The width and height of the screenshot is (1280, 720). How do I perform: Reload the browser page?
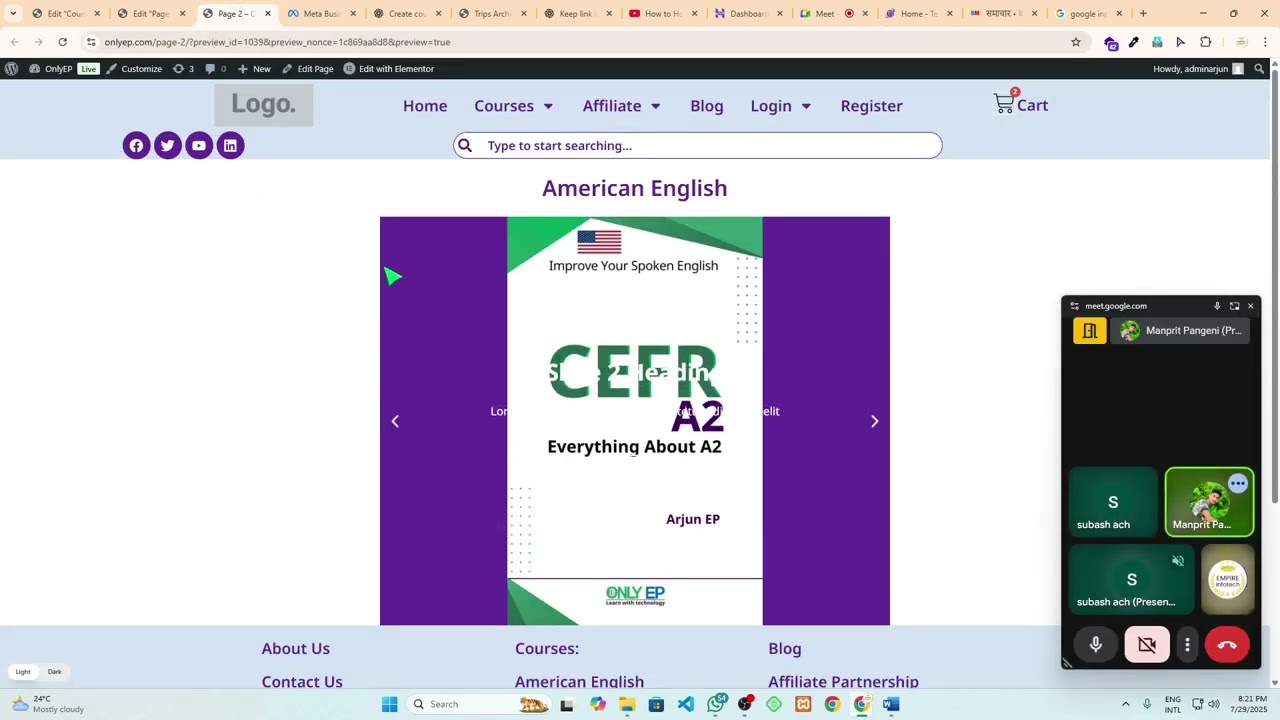[62, 42]
